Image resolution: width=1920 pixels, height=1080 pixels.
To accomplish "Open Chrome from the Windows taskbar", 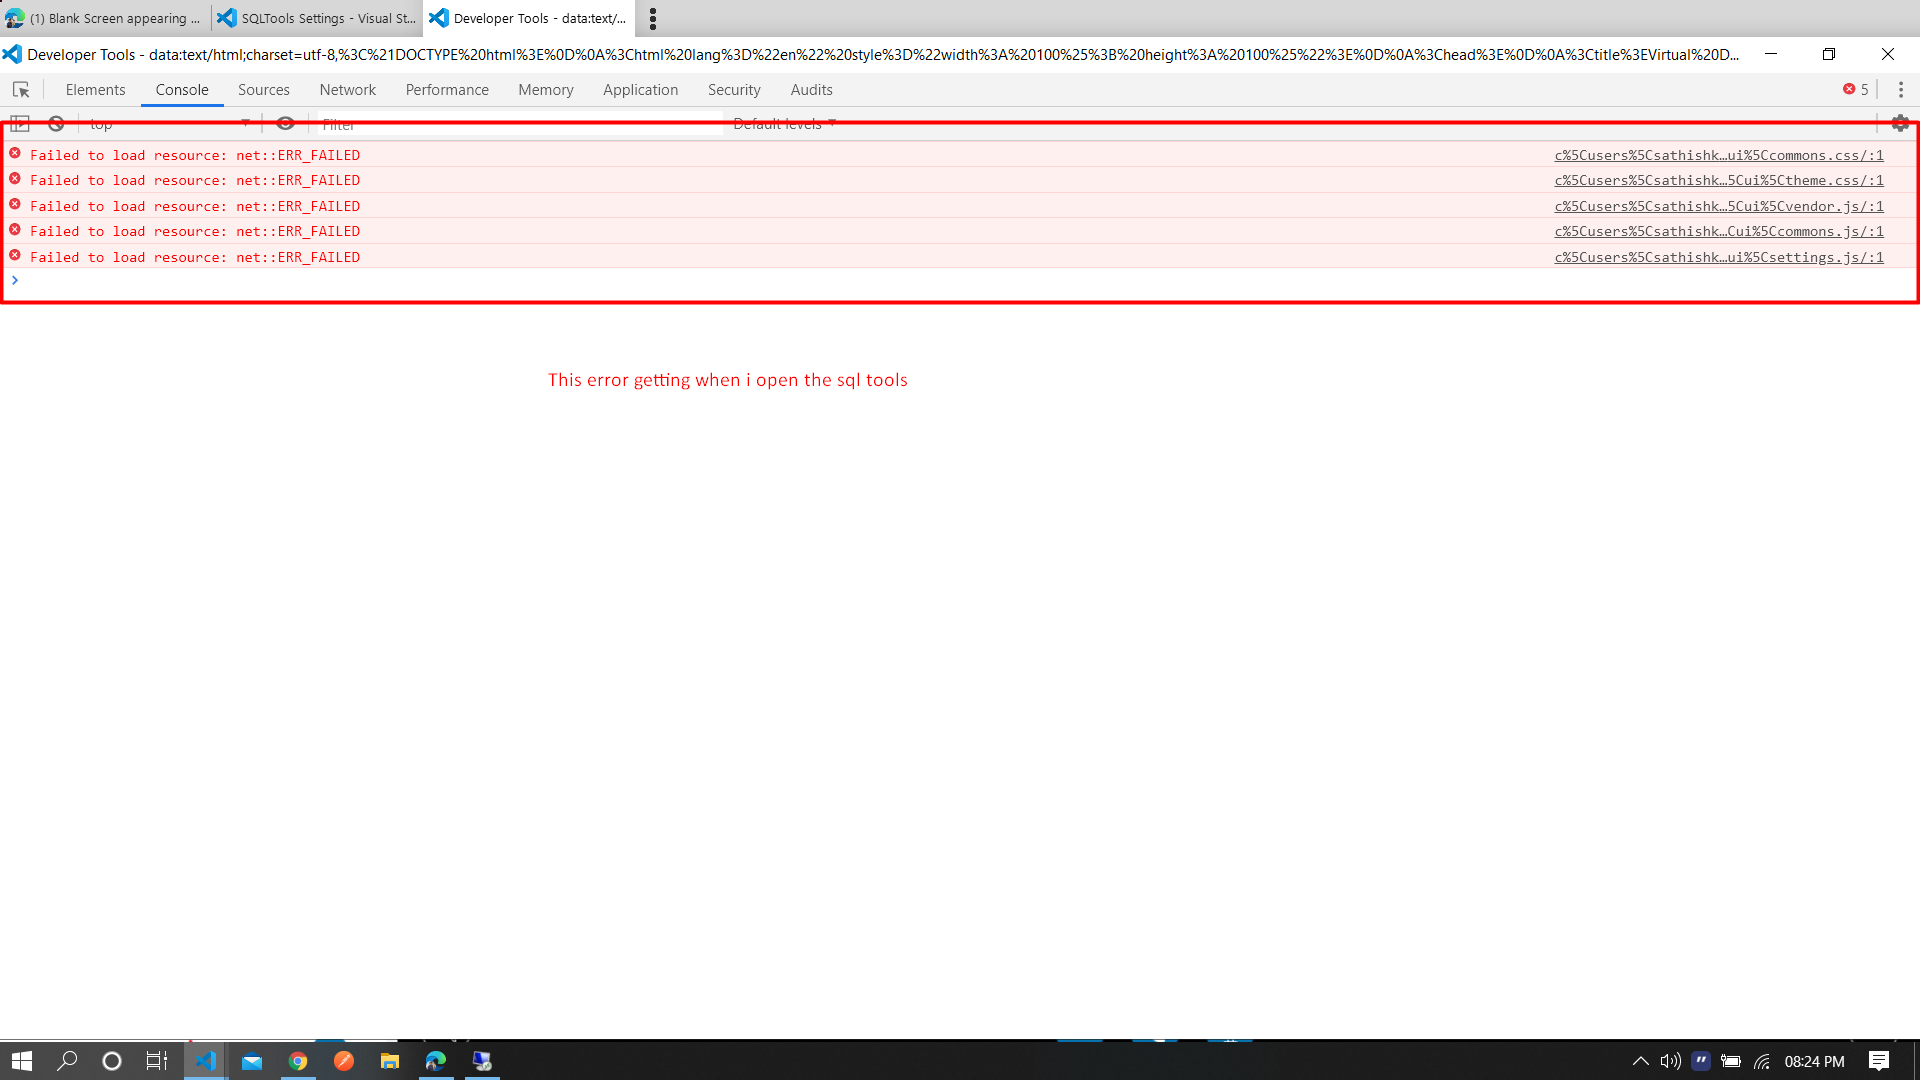I will (298, 1061).
